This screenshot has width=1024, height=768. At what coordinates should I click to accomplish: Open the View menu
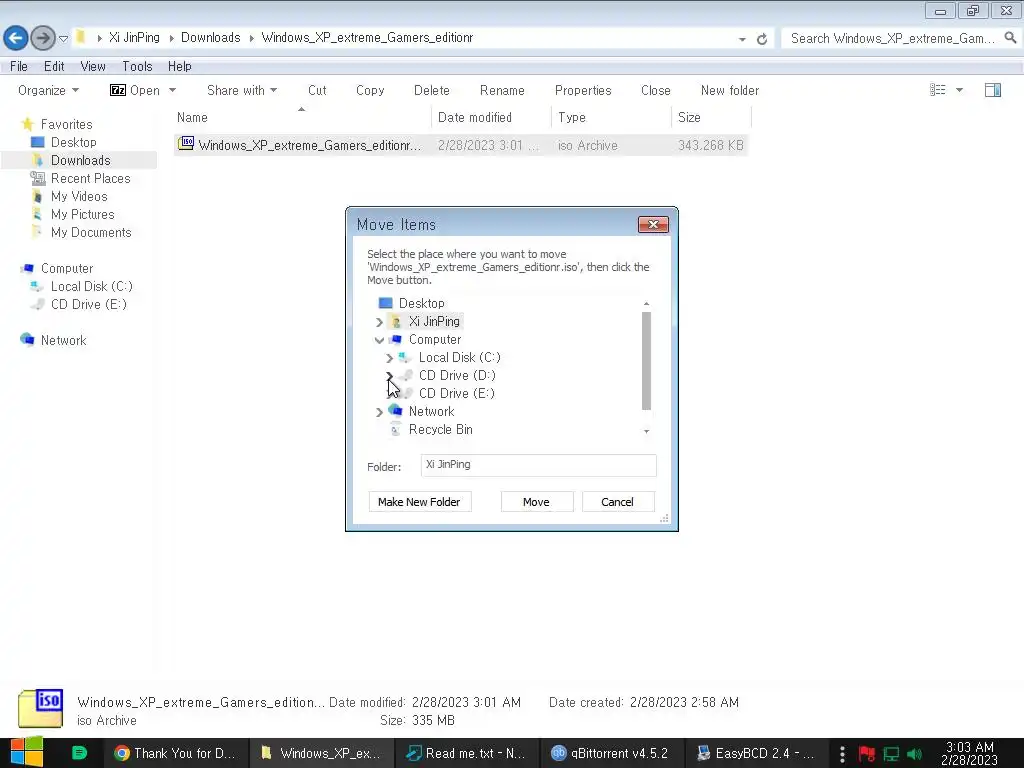click(93, 66)
